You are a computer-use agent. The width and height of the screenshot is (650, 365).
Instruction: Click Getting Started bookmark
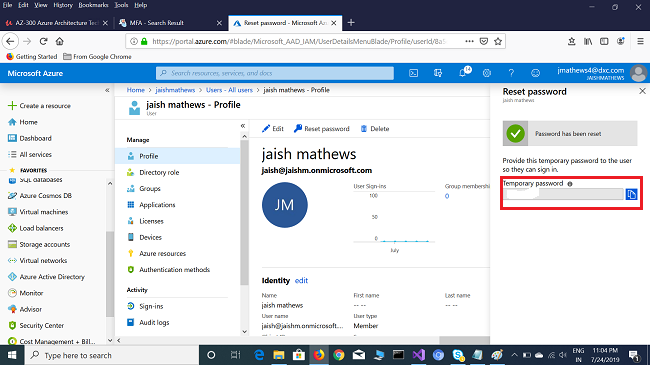32,56
